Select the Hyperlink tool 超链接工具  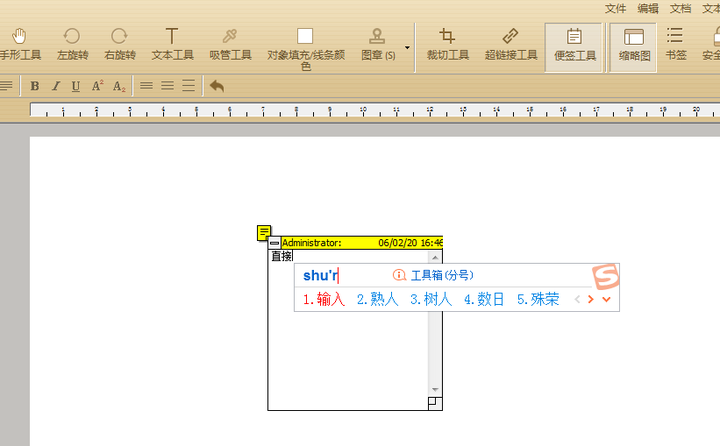point(511,45)
